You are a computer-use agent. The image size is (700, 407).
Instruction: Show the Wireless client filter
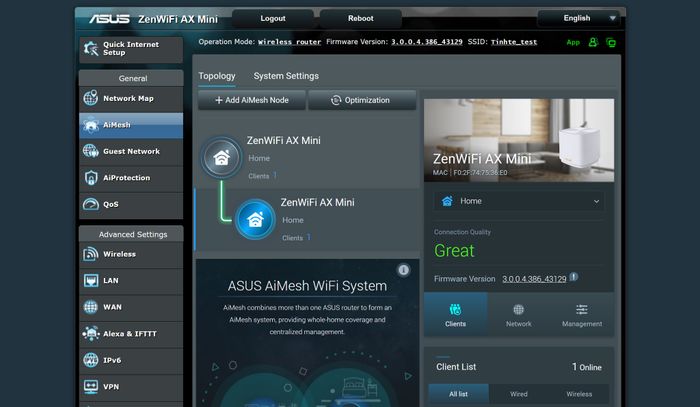click(579, 394)
